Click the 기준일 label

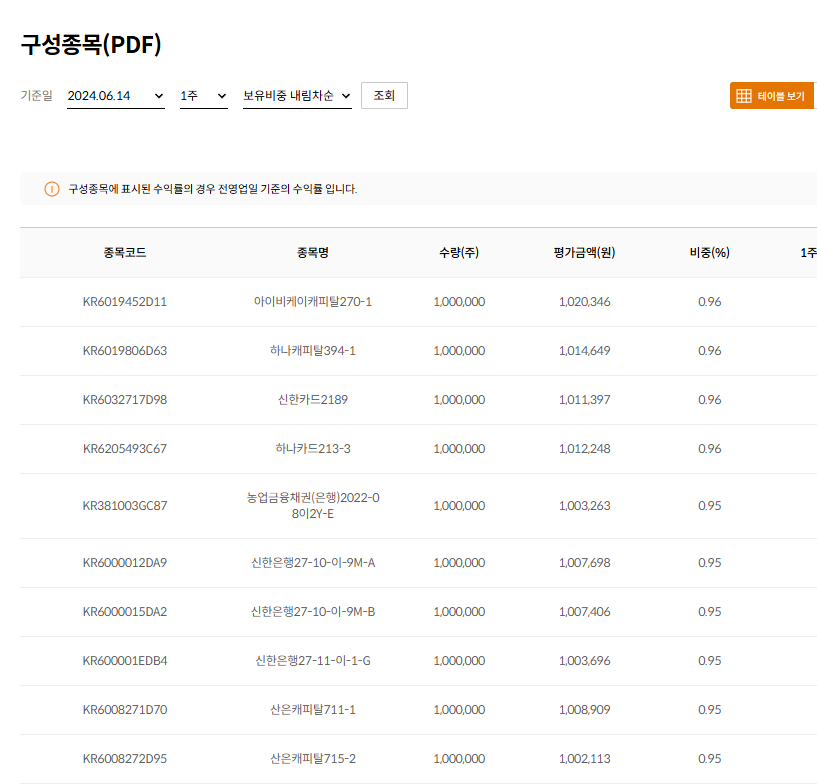pyautogui.click(x=36, y=95)
